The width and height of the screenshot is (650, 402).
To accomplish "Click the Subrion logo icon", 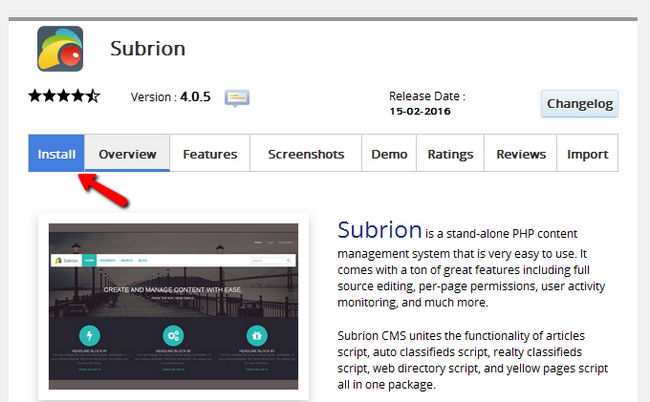I will point(60,49).
